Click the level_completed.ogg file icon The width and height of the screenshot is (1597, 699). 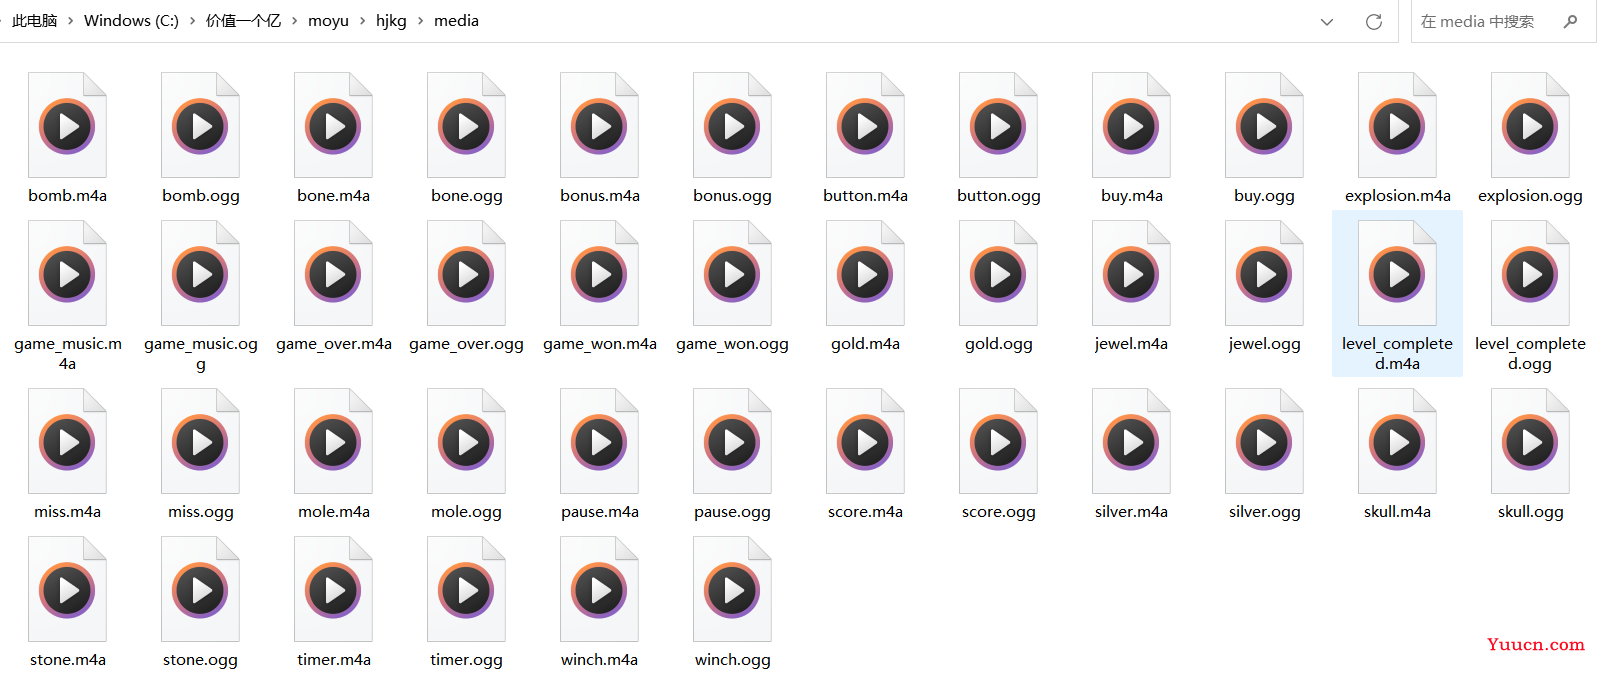pos(1530,273)
